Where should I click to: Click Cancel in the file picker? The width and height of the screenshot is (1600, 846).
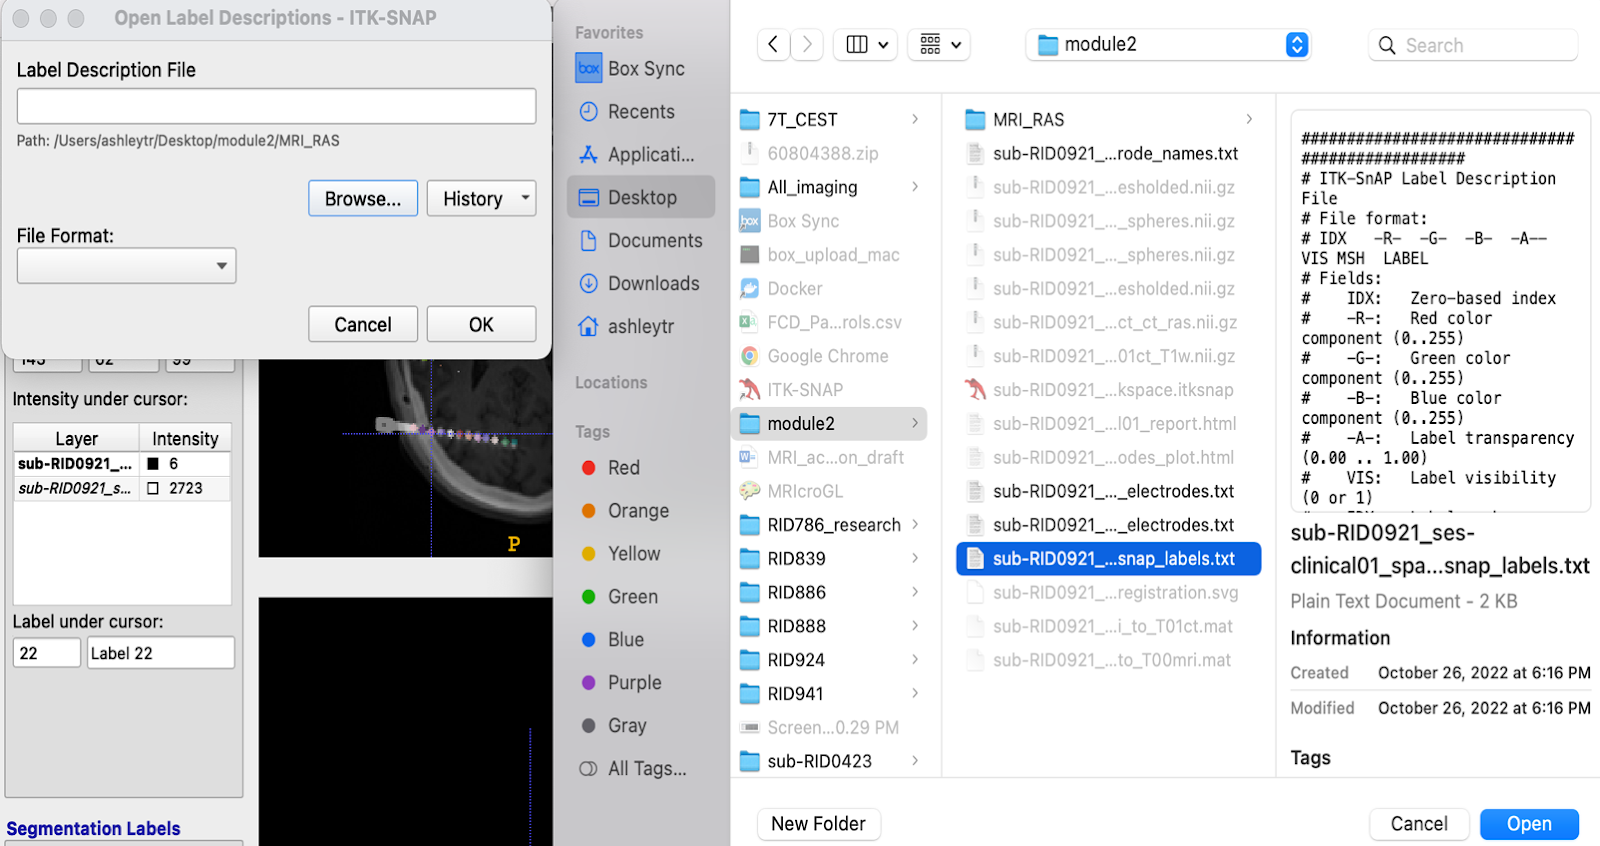[x=1419, y=824]
